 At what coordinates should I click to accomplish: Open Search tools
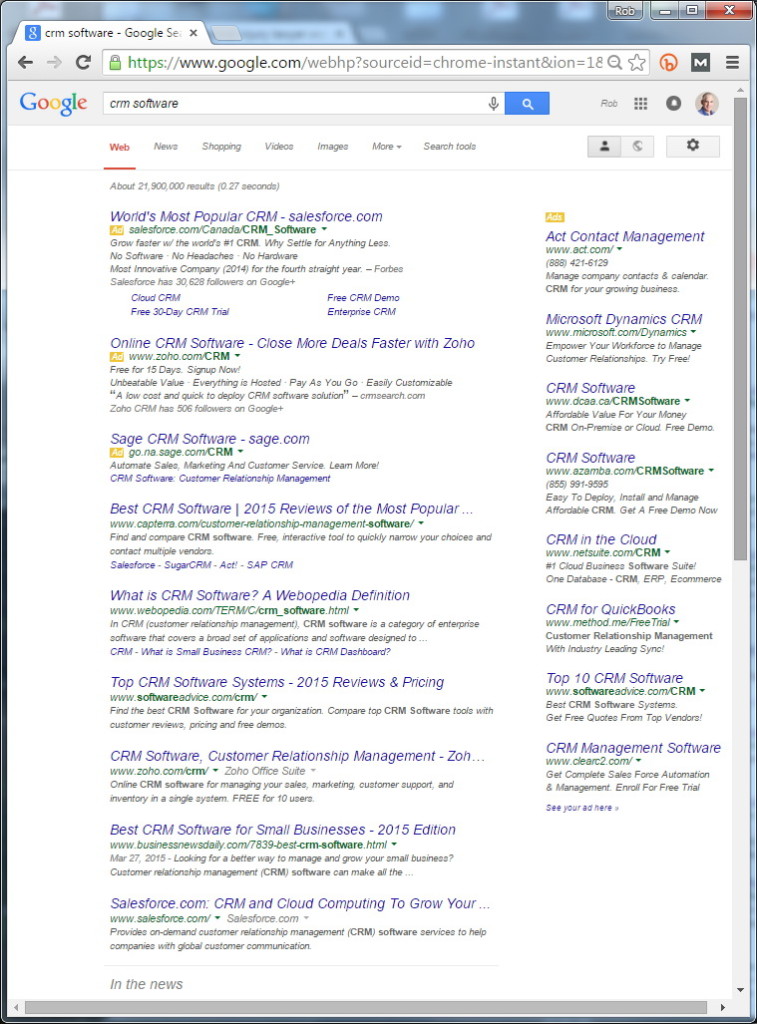pos(449,146)
